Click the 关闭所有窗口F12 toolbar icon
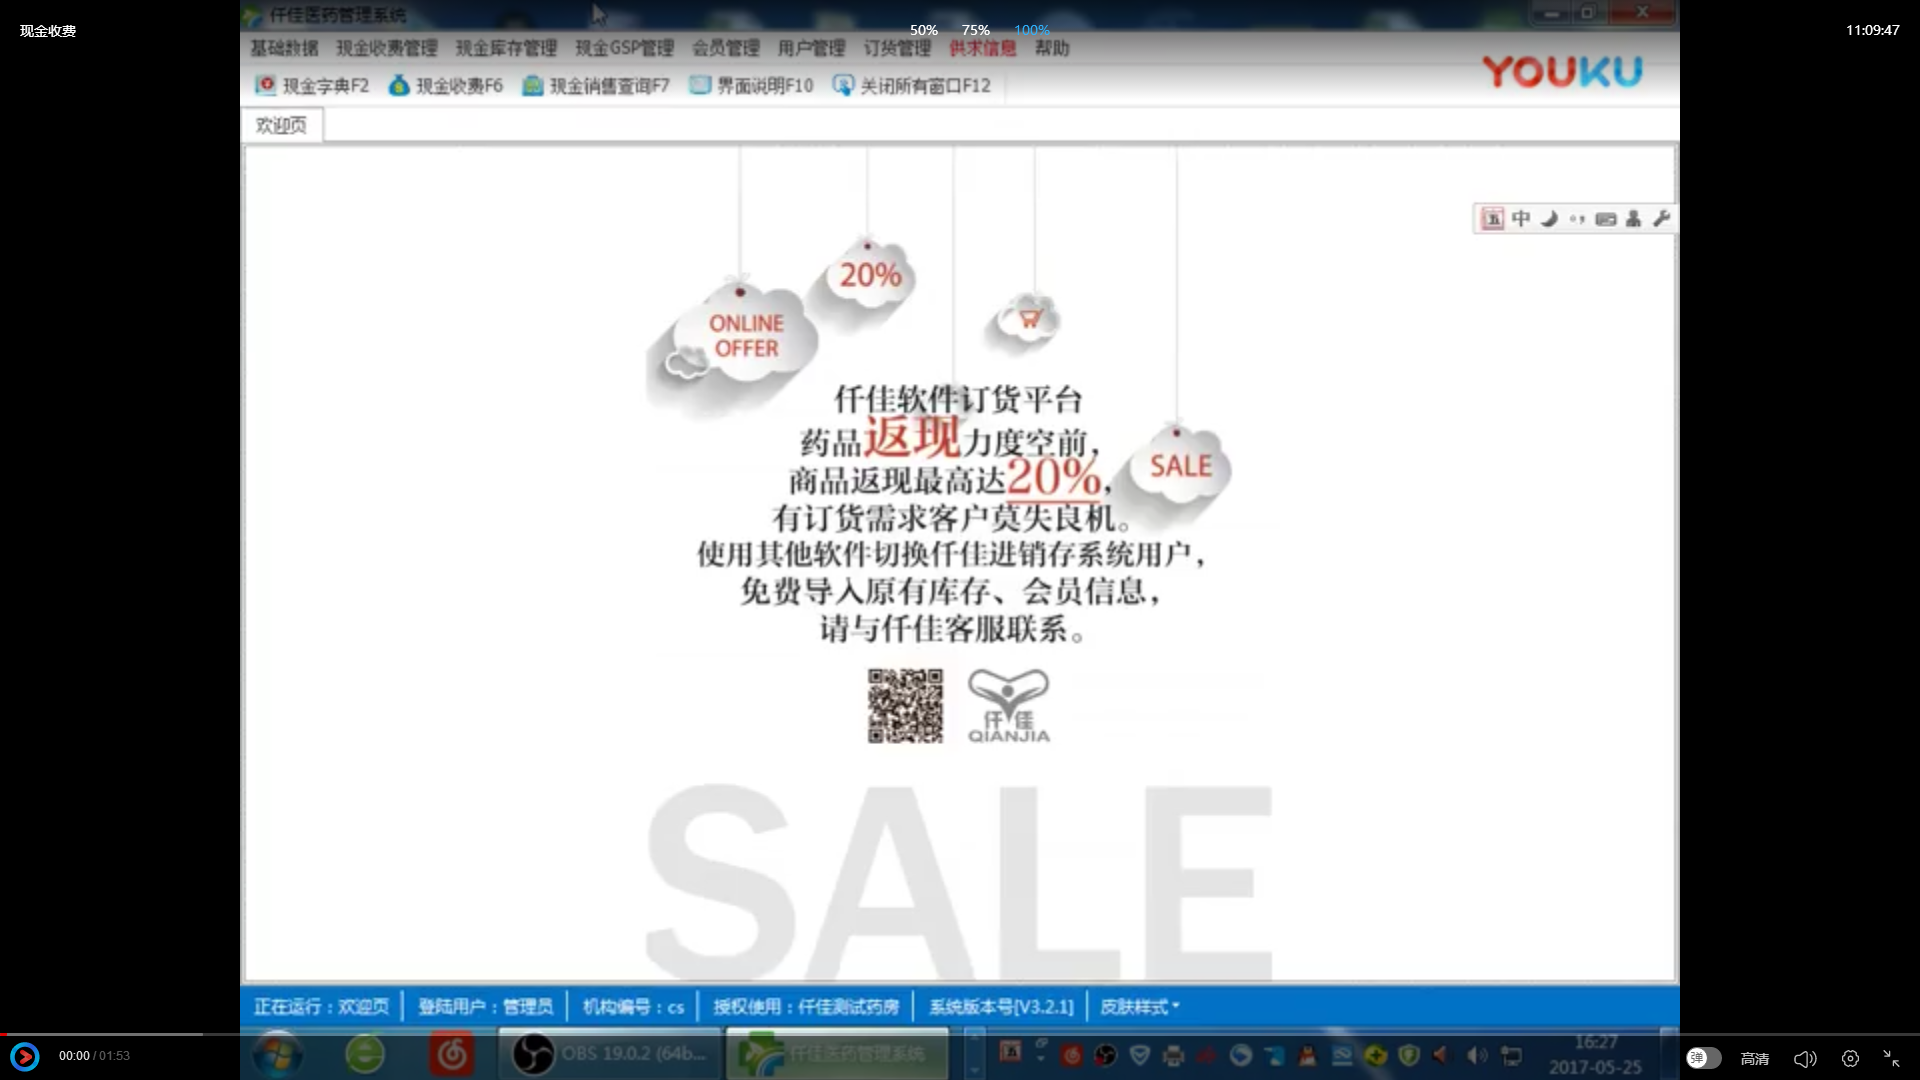 pyautogui.click(x=843, y=85)
